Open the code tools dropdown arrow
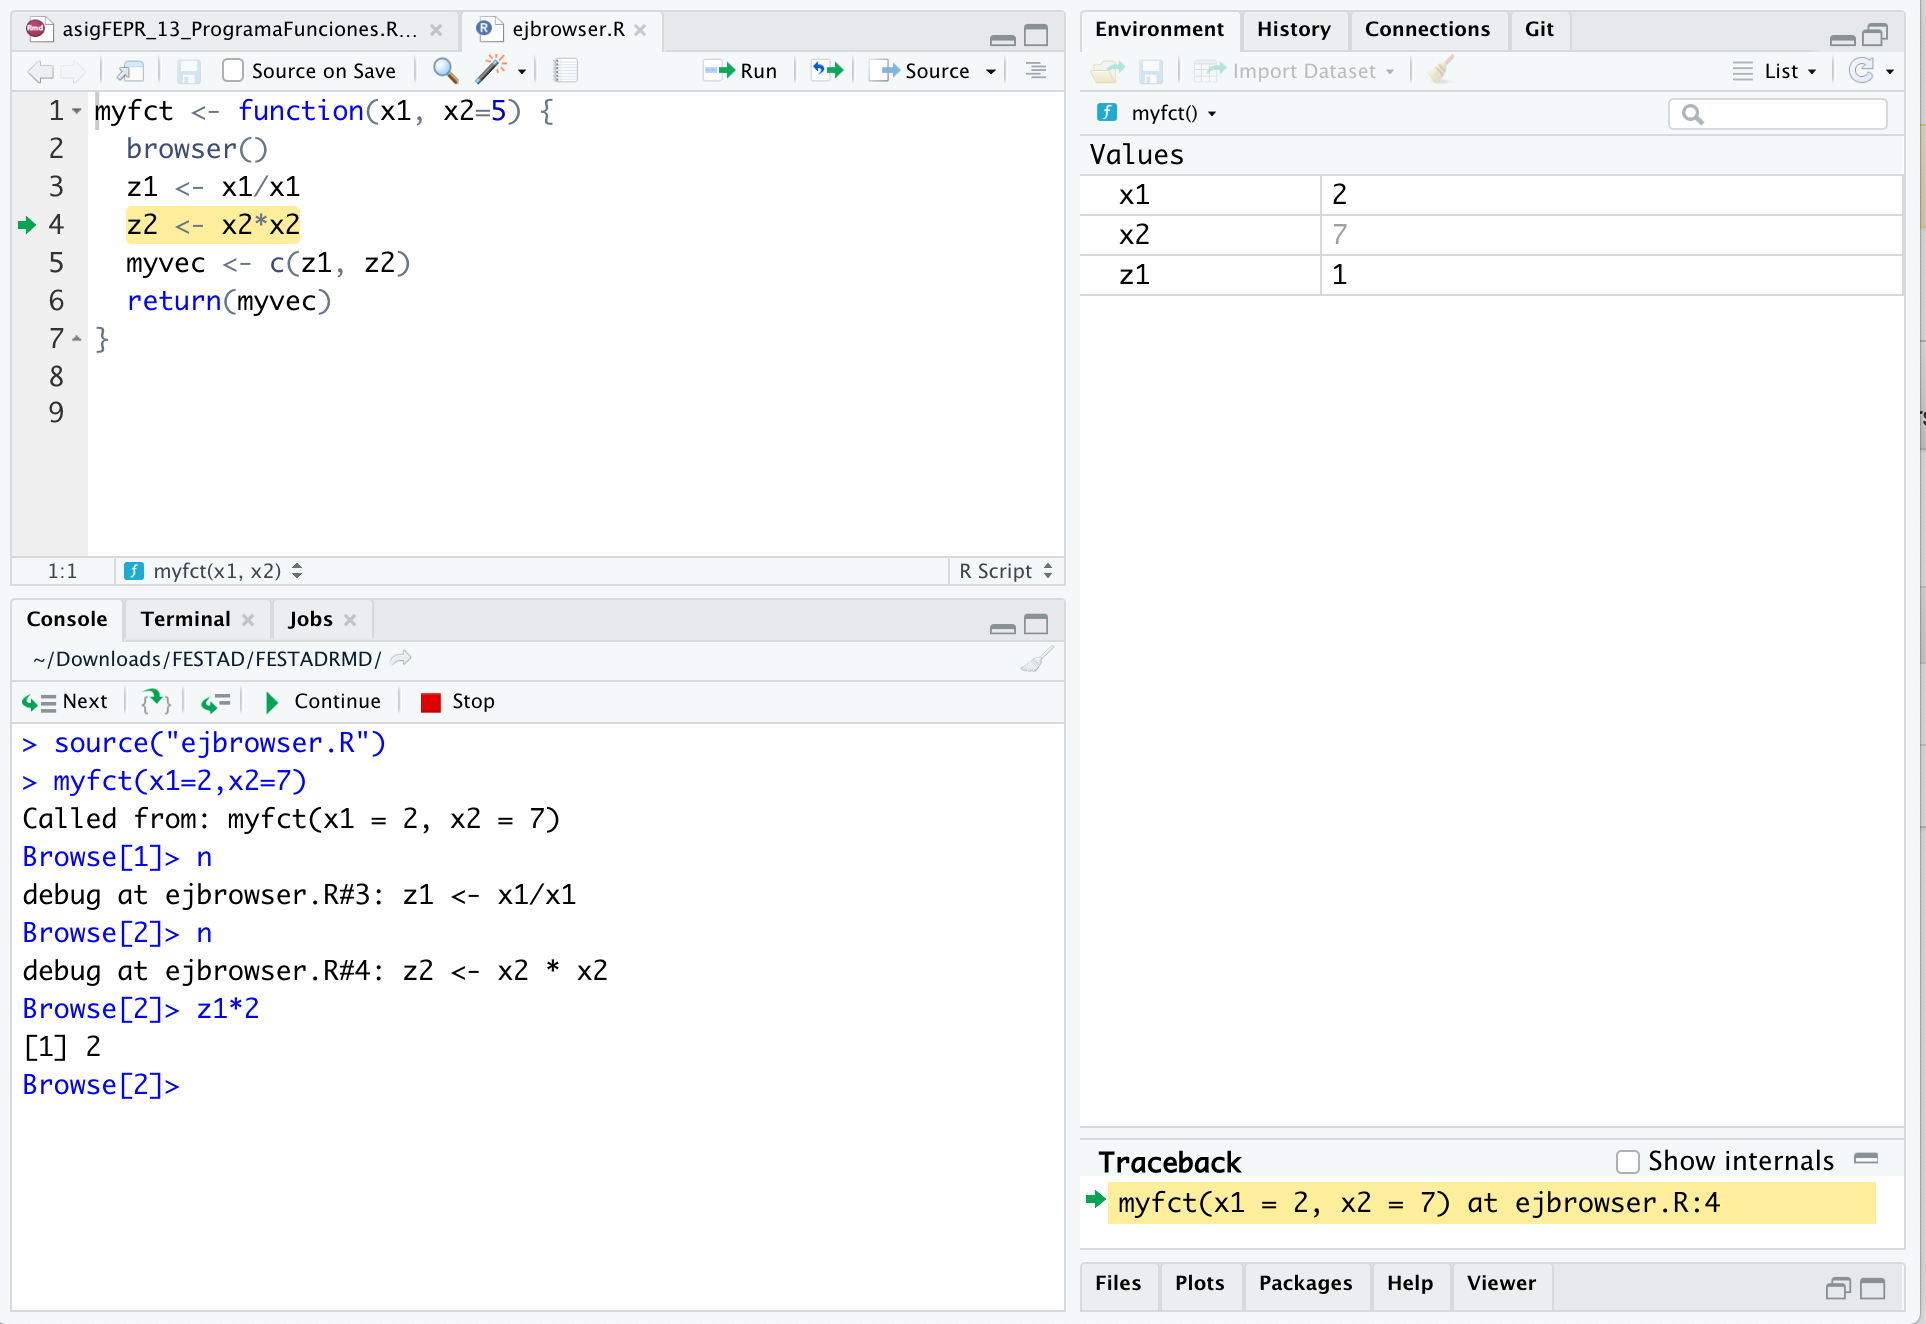 522,71
